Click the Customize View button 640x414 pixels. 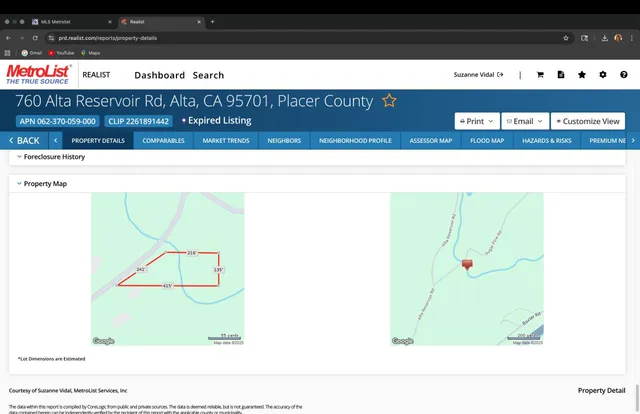pyautogui.click(x=588, y=120)
